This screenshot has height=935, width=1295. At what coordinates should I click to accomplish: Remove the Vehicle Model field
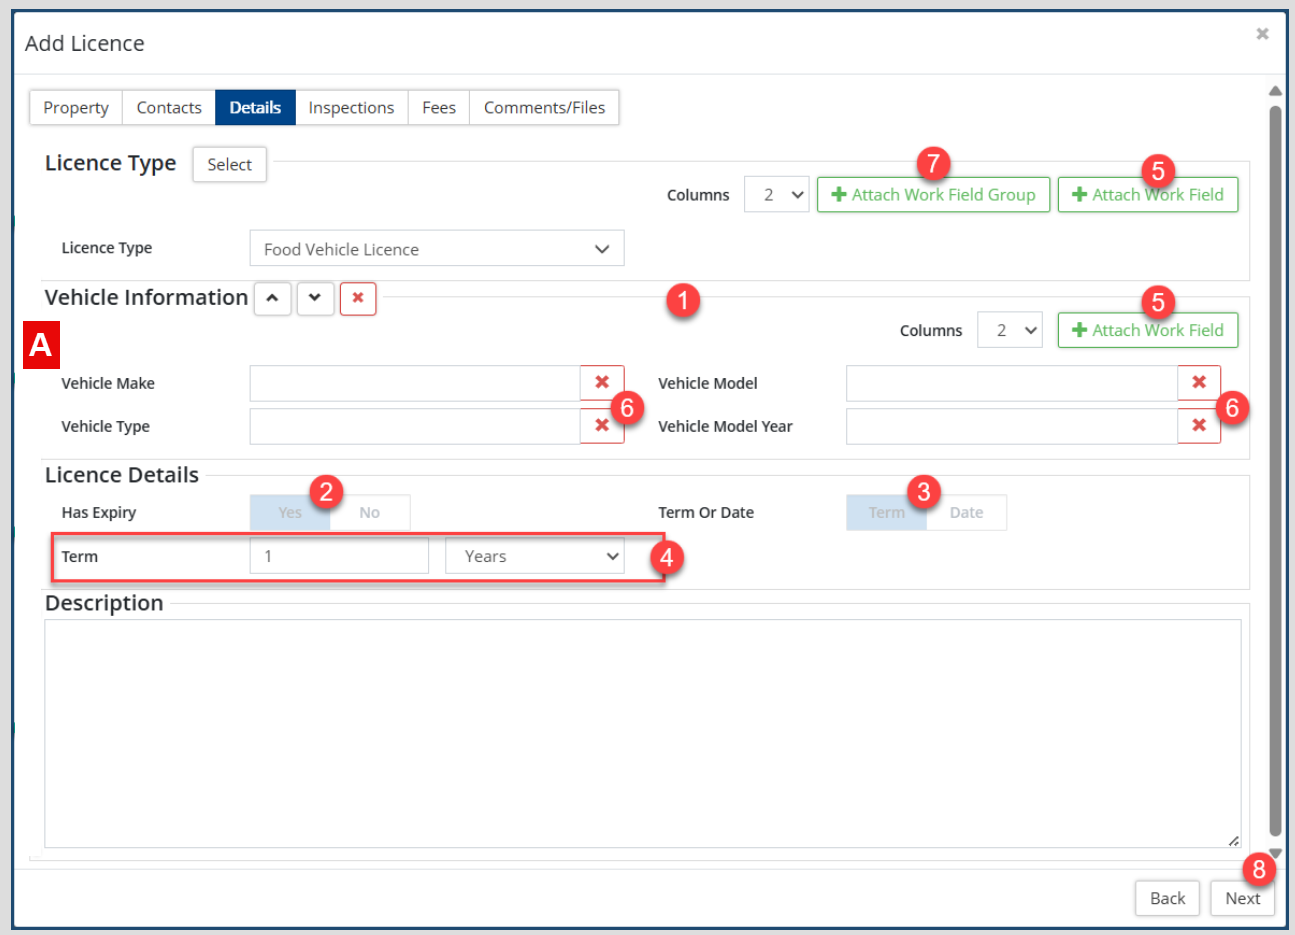click(1199, 383)
